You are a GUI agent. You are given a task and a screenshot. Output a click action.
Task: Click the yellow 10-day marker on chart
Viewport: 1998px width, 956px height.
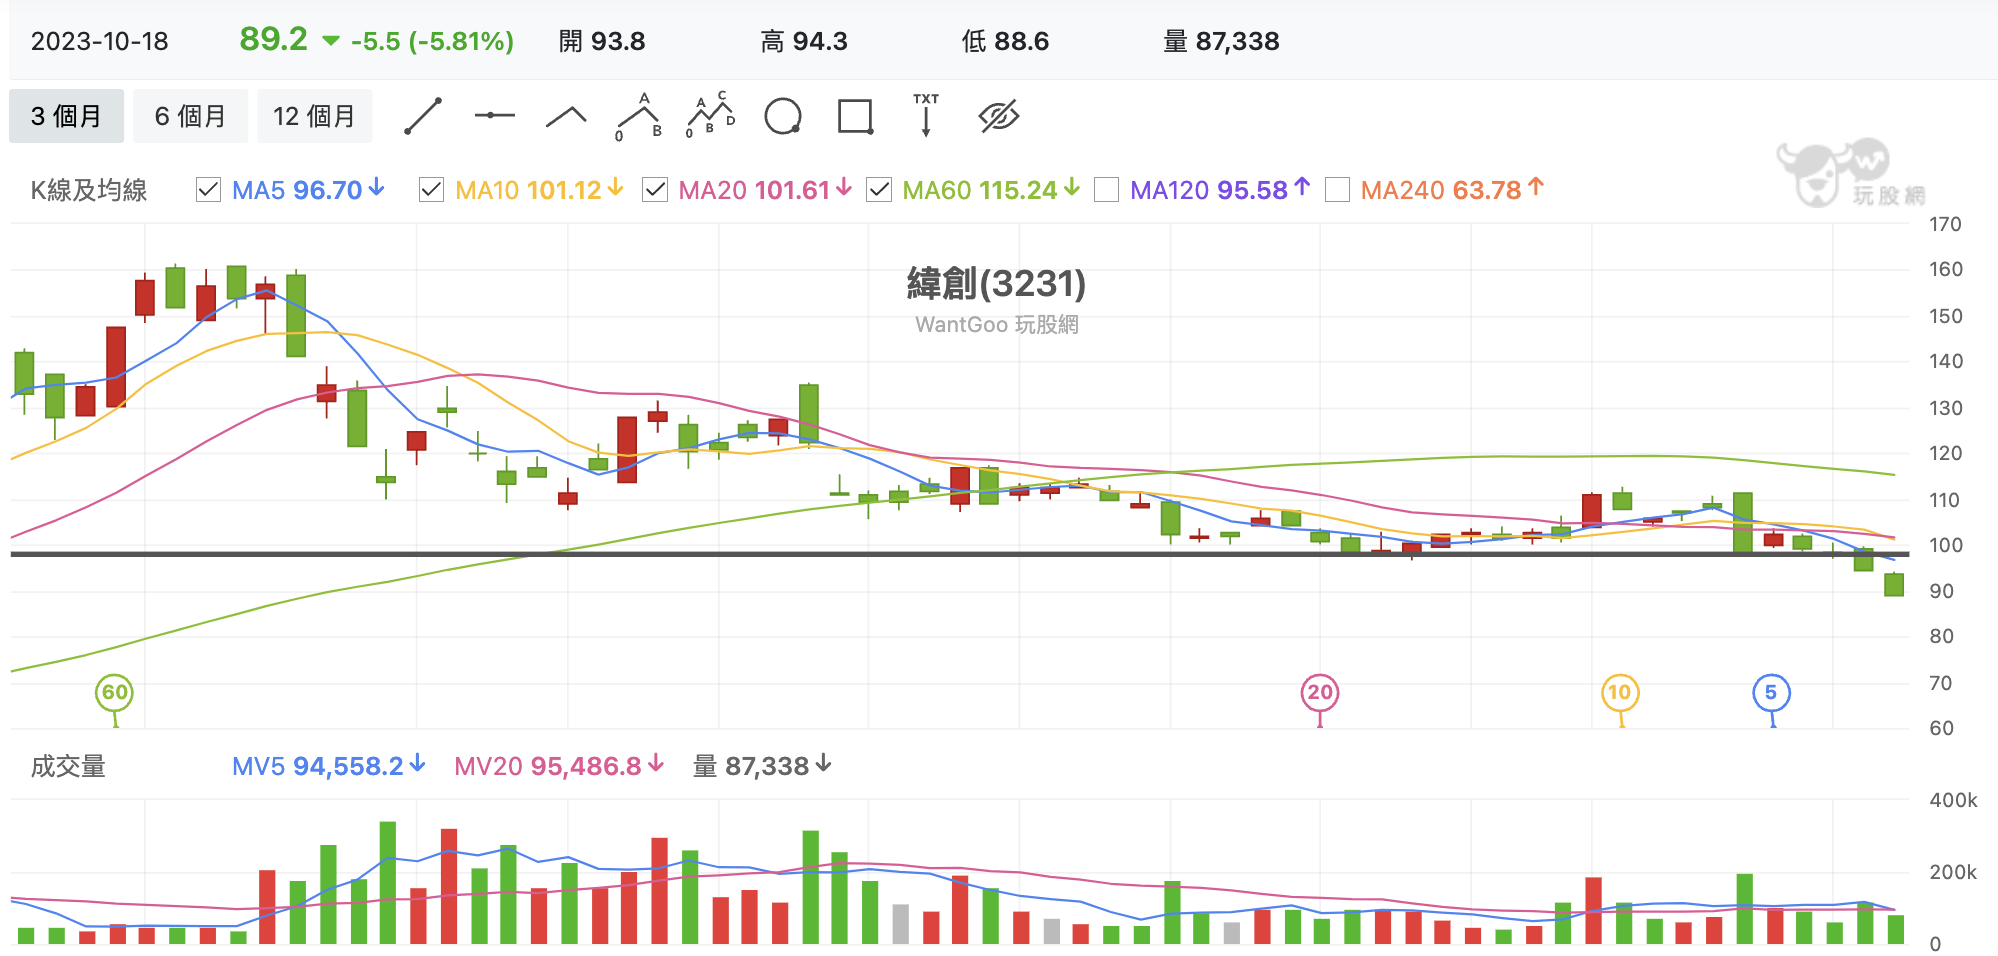tap(1619, 692)
